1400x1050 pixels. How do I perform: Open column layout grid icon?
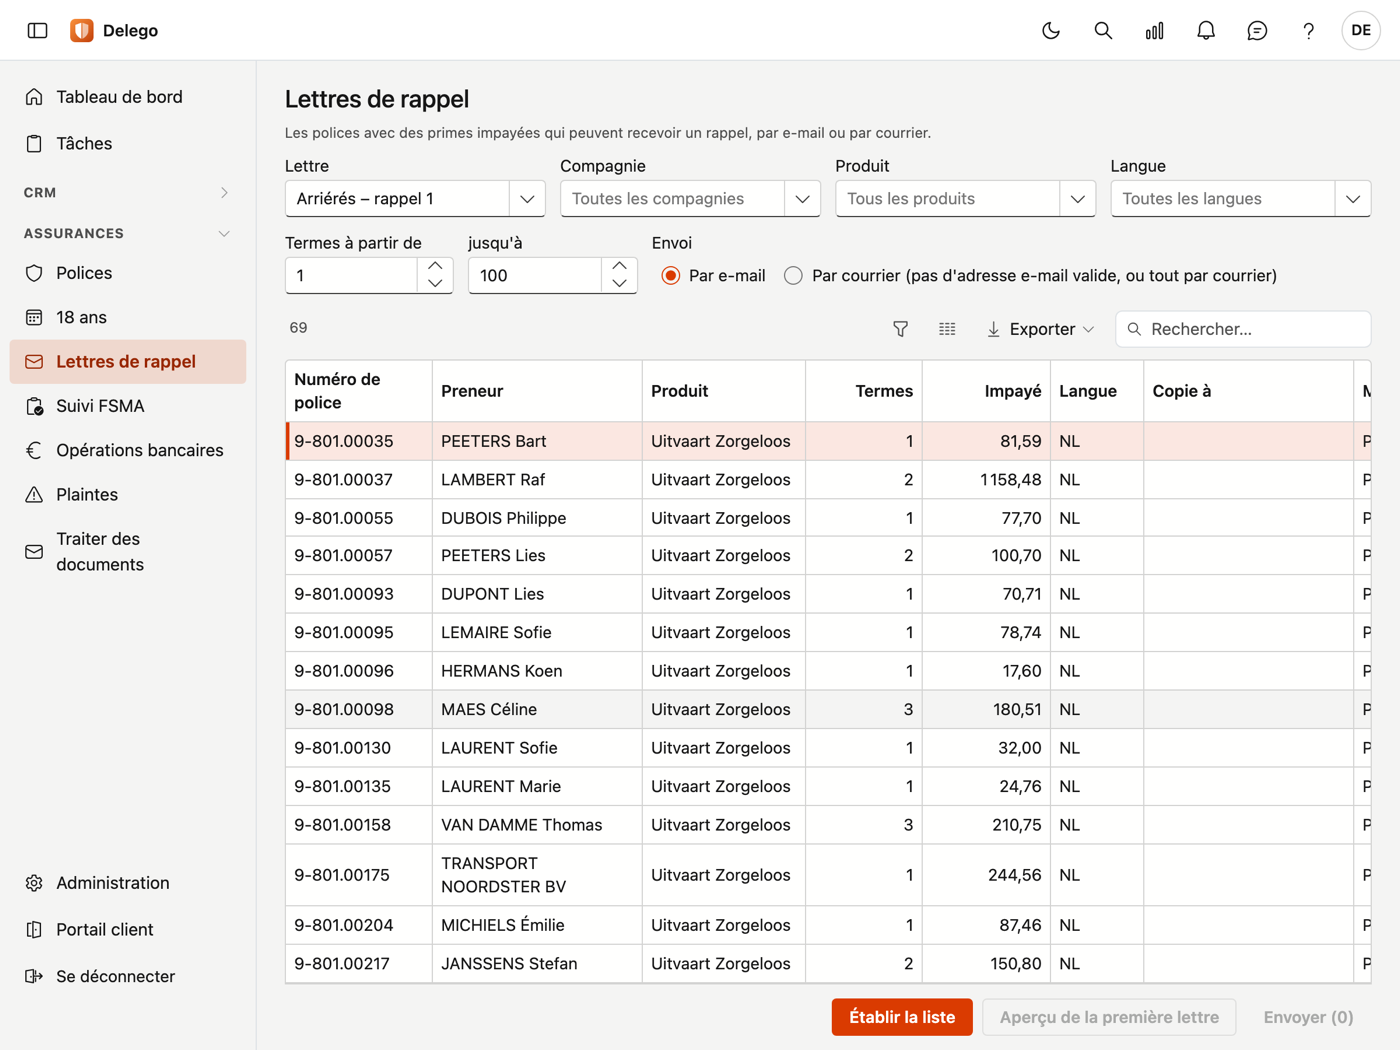(947, 329)
